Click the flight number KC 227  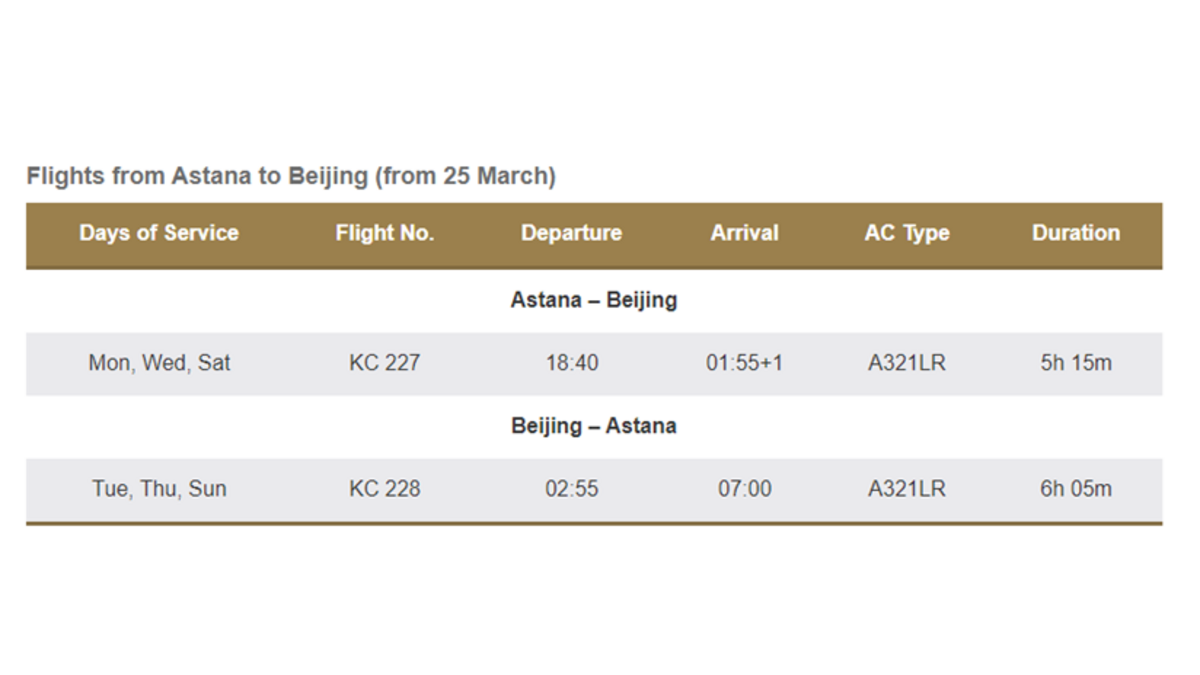point(384,363)
